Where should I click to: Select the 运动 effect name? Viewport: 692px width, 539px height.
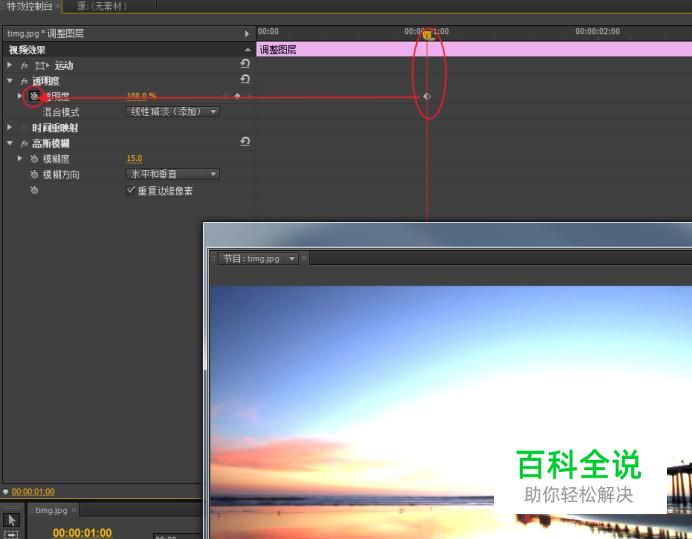[x=64, y=66]
